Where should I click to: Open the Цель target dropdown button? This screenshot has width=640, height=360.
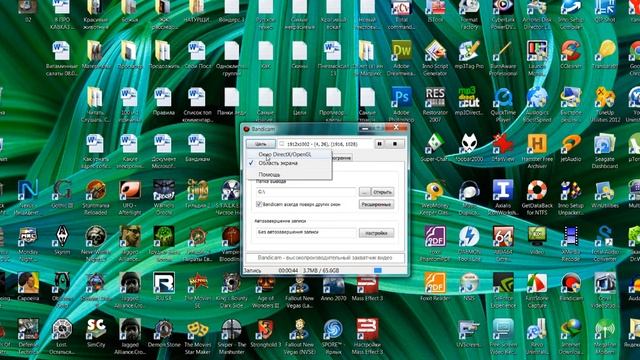260,144
